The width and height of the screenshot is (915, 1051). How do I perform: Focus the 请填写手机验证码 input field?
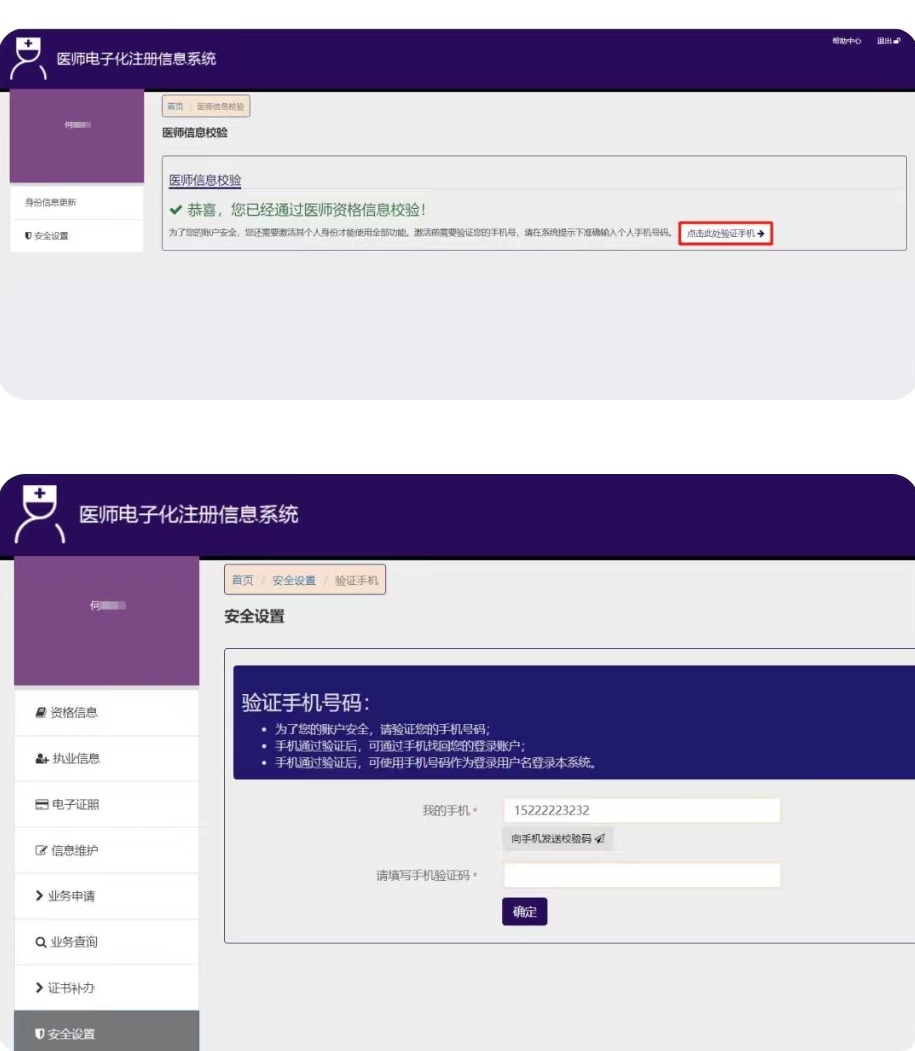click(x=641, y=876)
